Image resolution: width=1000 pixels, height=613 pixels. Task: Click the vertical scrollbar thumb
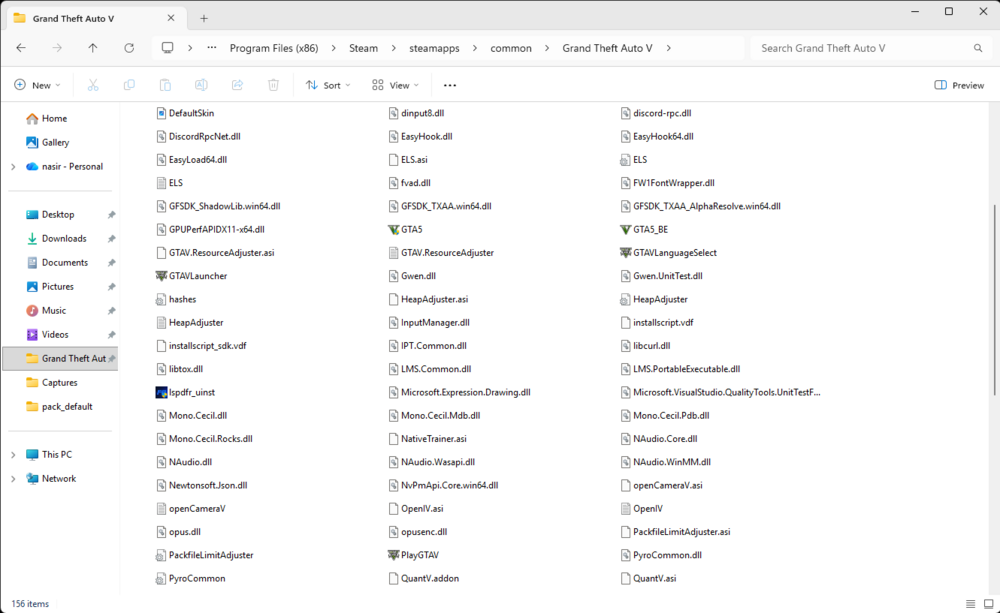coord(994,300)
